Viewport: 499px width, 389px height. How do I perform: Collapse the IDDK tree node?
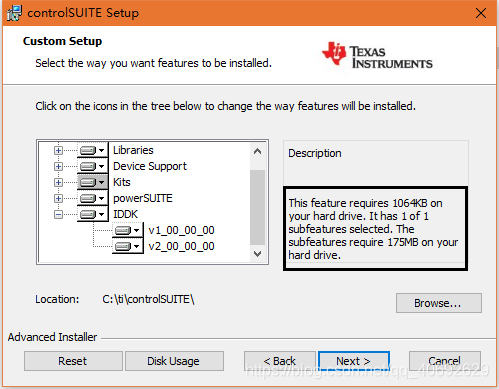tap(58, 214)
